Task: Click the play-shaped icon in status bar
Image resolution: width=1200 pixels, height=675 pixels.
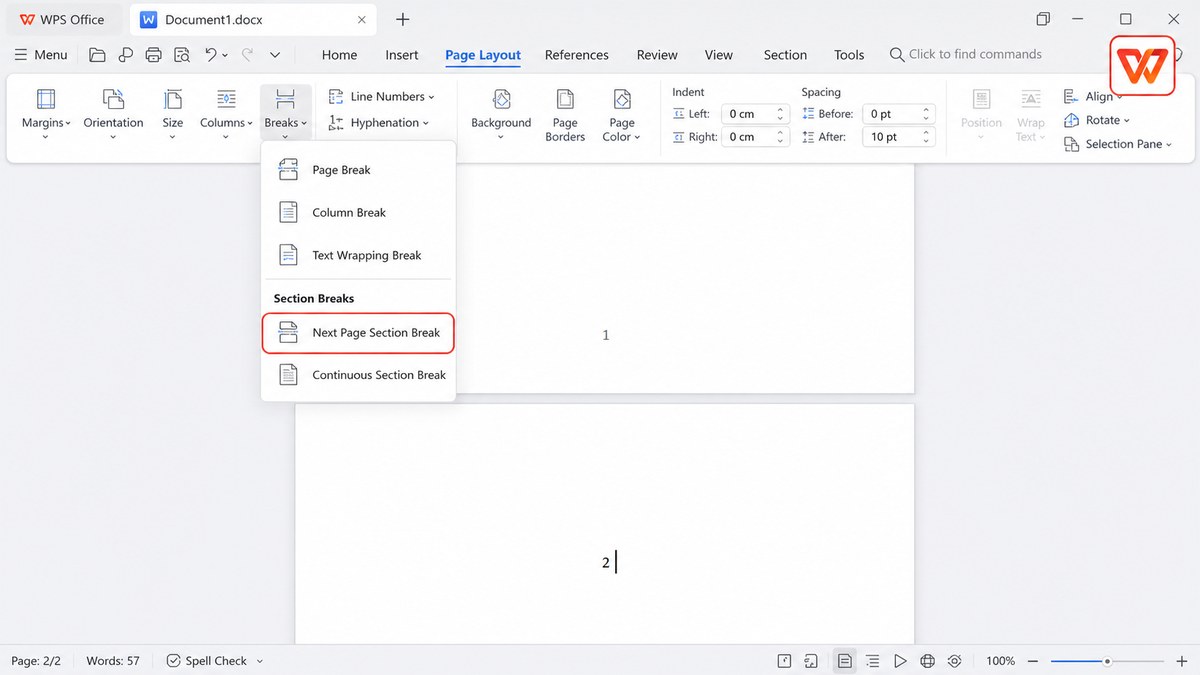Action: coord(900,661)
